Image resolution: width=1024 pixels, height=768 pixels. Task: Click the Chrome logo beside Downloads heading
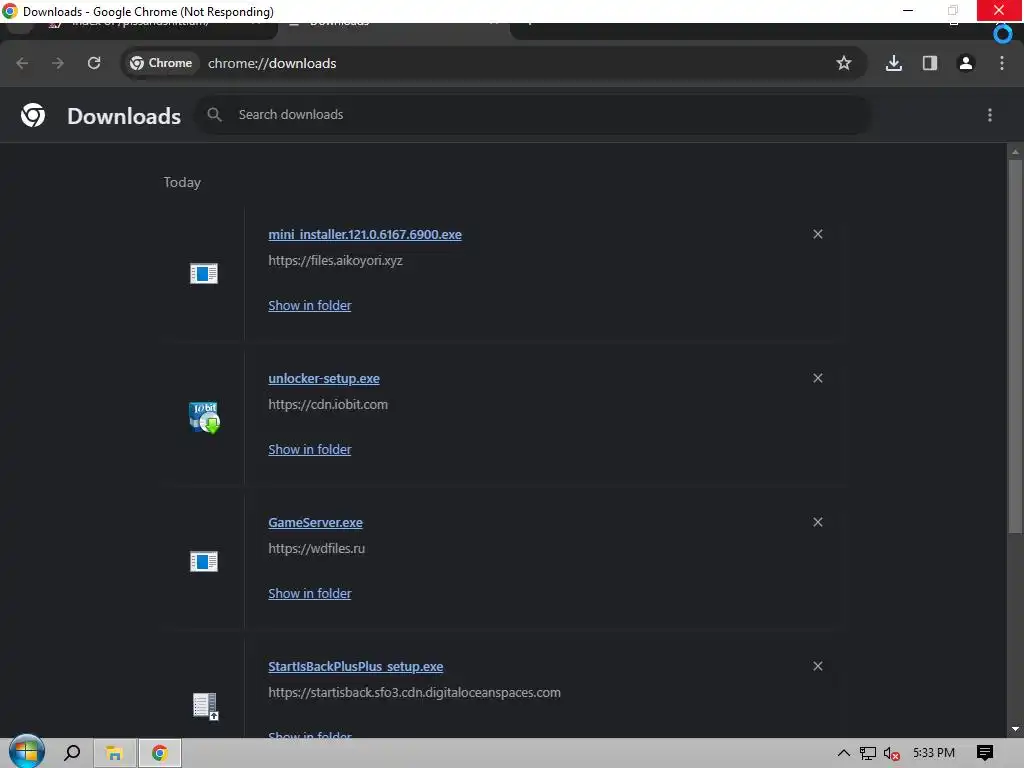[33, 116]
